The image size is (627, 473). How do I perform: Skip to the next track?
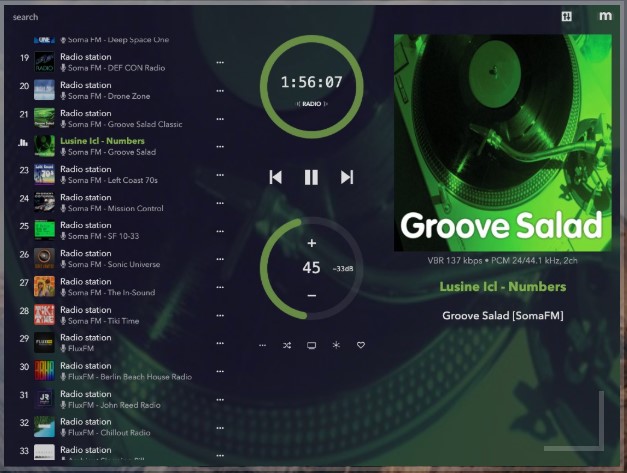(347, 177)
